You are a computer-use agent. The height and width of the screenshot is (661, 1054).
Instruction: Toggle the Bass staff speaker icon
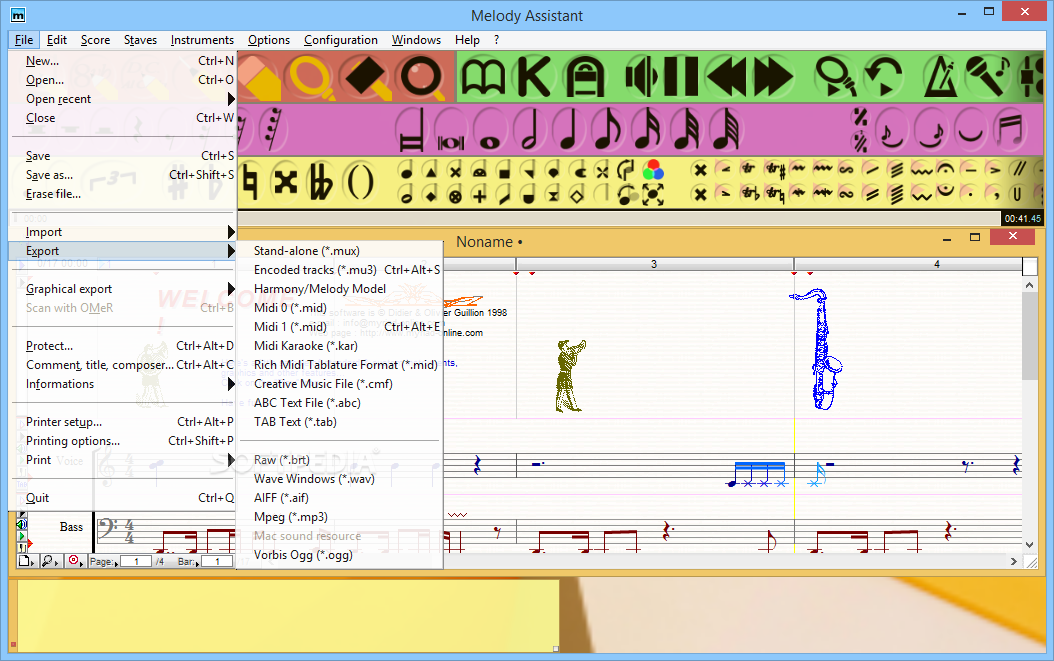click(x=22, y=524)
